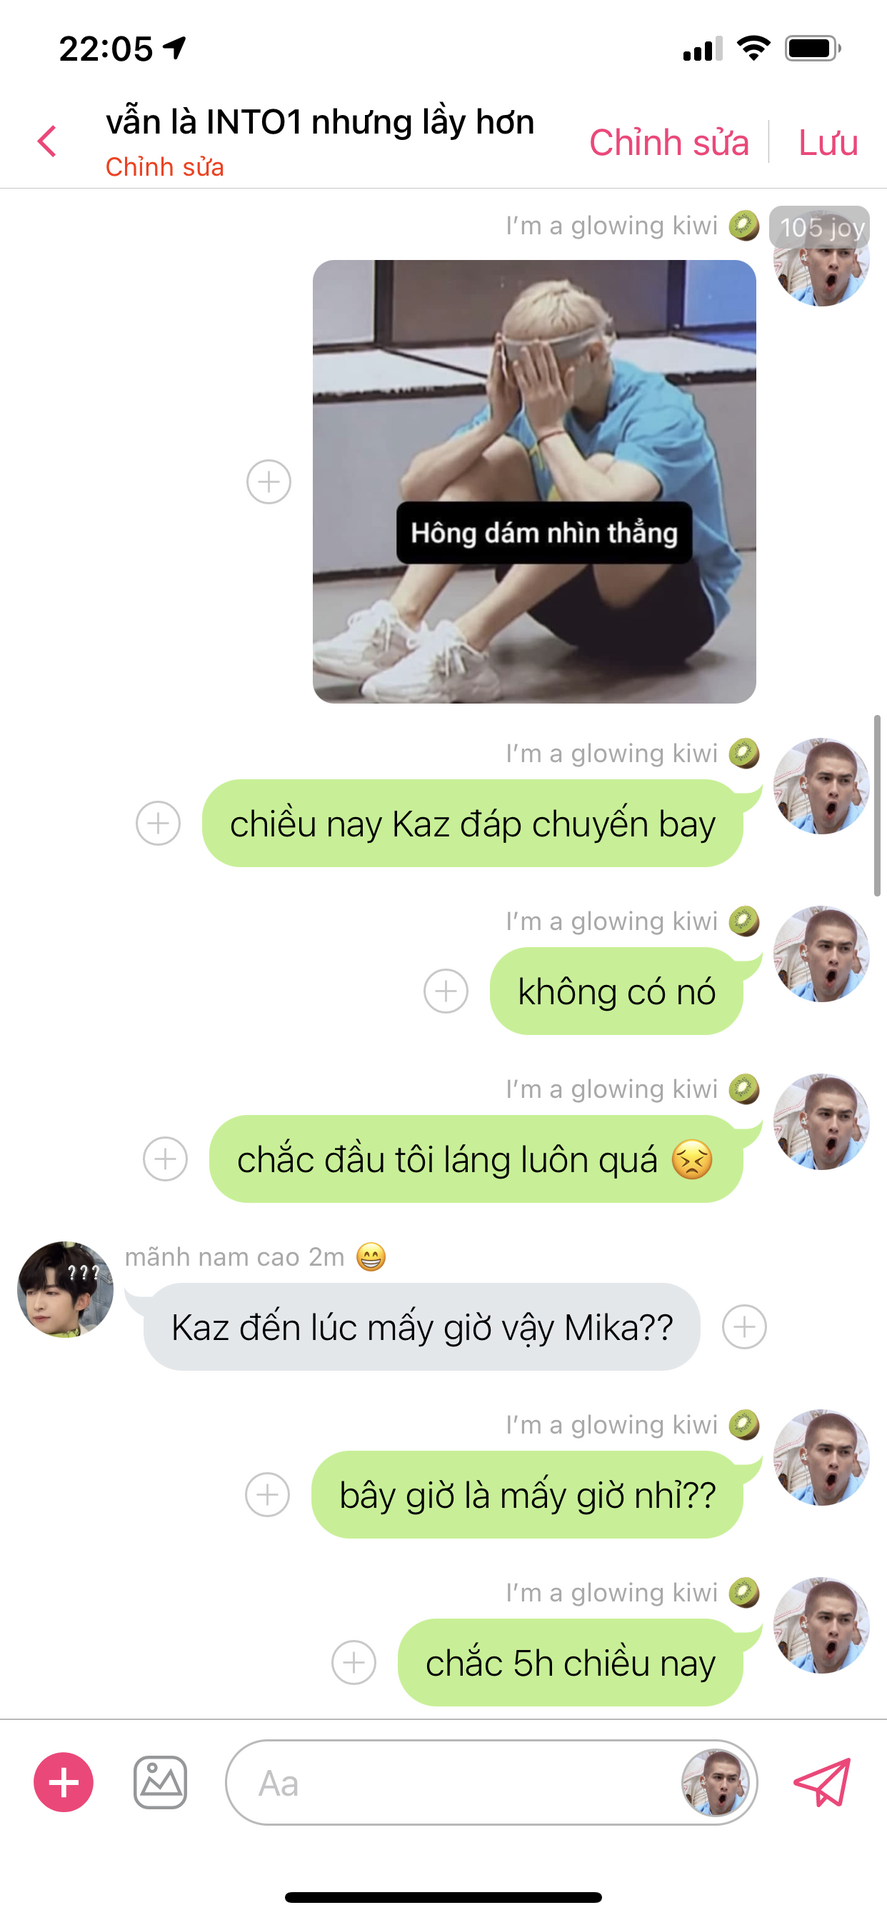The width and height of the screenshot is (887, 1920).
Task: Tap plus icon beside "bây giờ là mấy giờ nhỉ??"
Action: [x=268, y=1495]
